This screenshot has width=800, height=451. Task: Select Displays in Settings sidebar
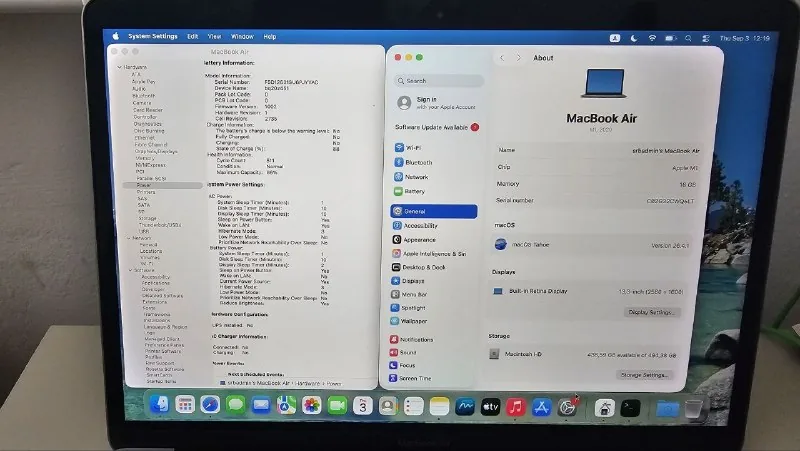[434, 281]
